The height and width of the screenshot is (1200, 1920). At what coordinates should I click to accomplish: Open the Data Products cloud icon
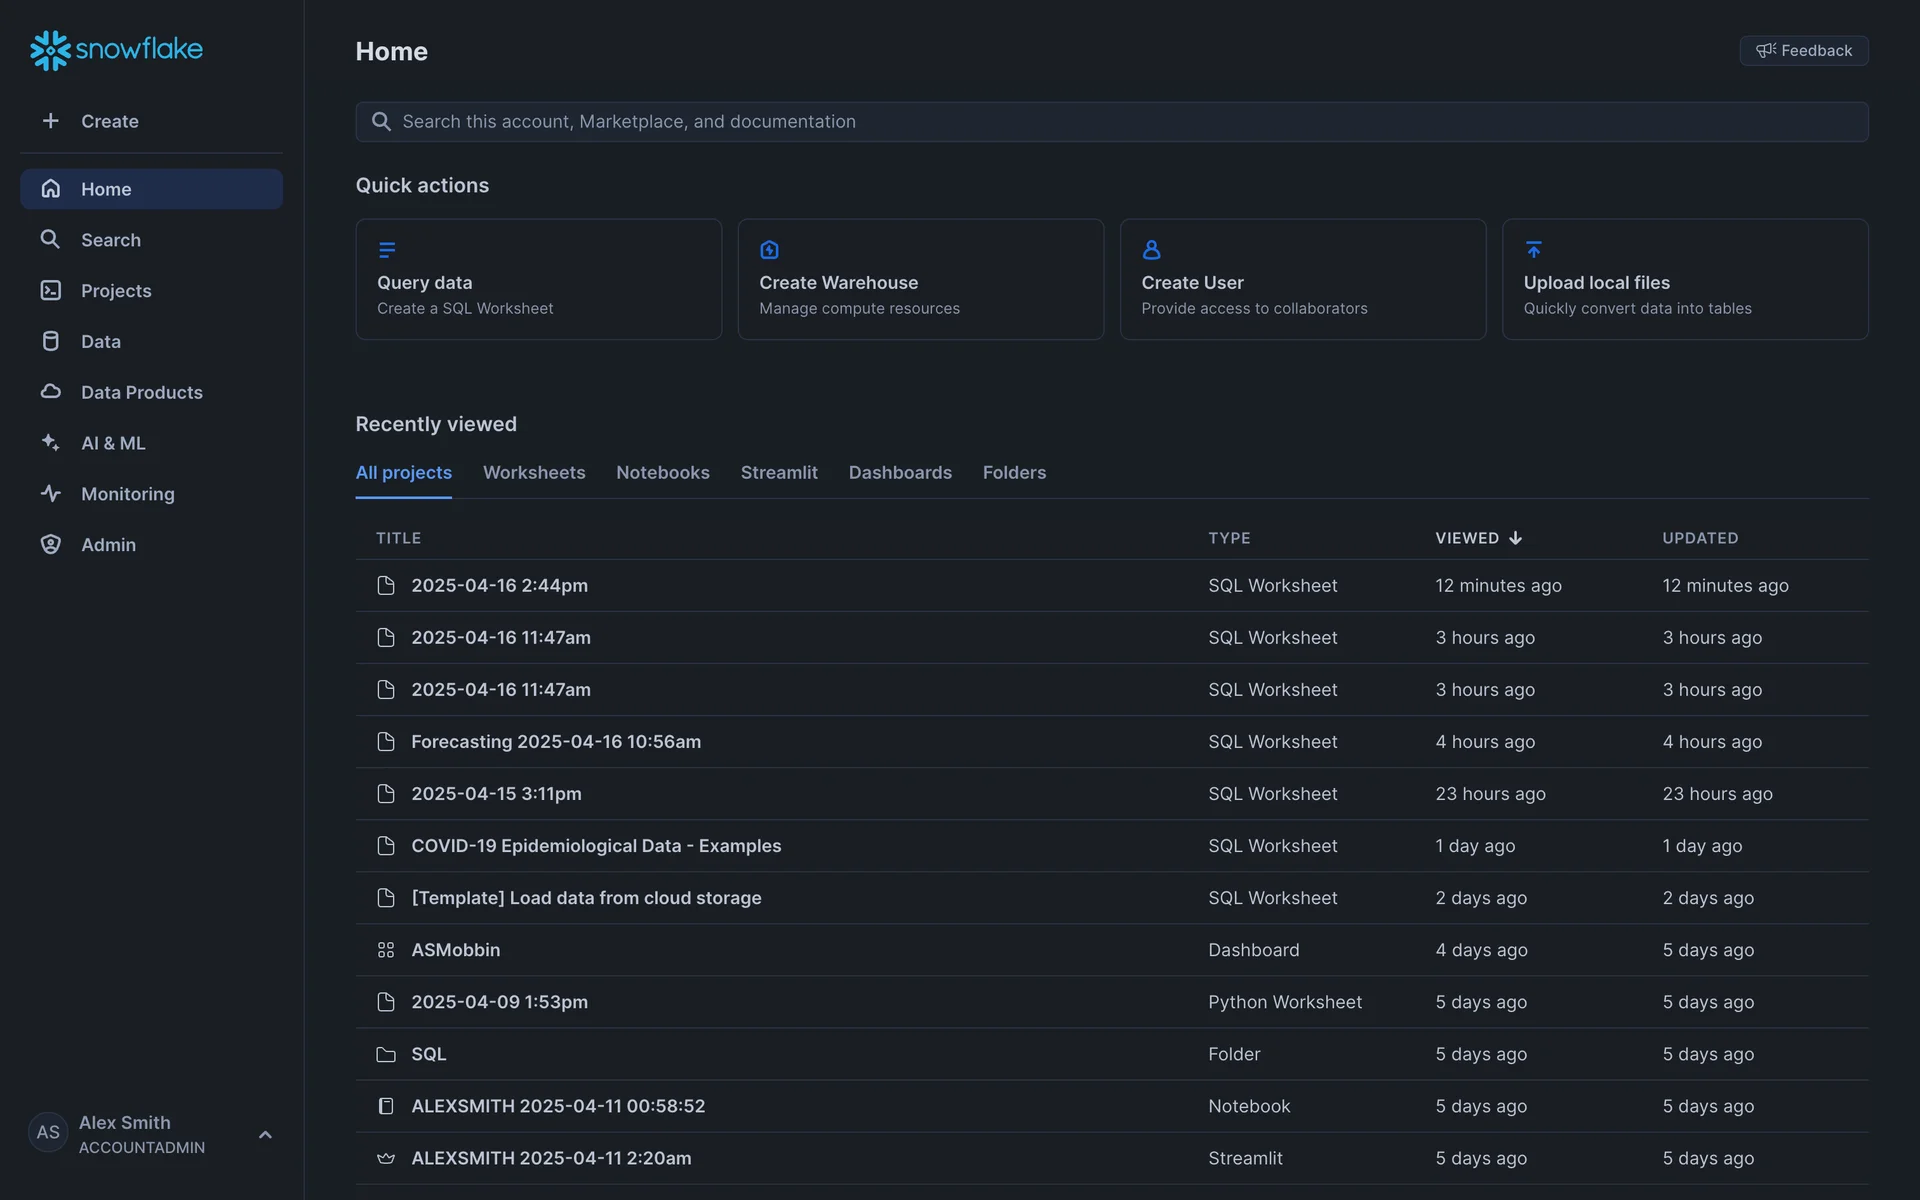click(x=50, y=392)
